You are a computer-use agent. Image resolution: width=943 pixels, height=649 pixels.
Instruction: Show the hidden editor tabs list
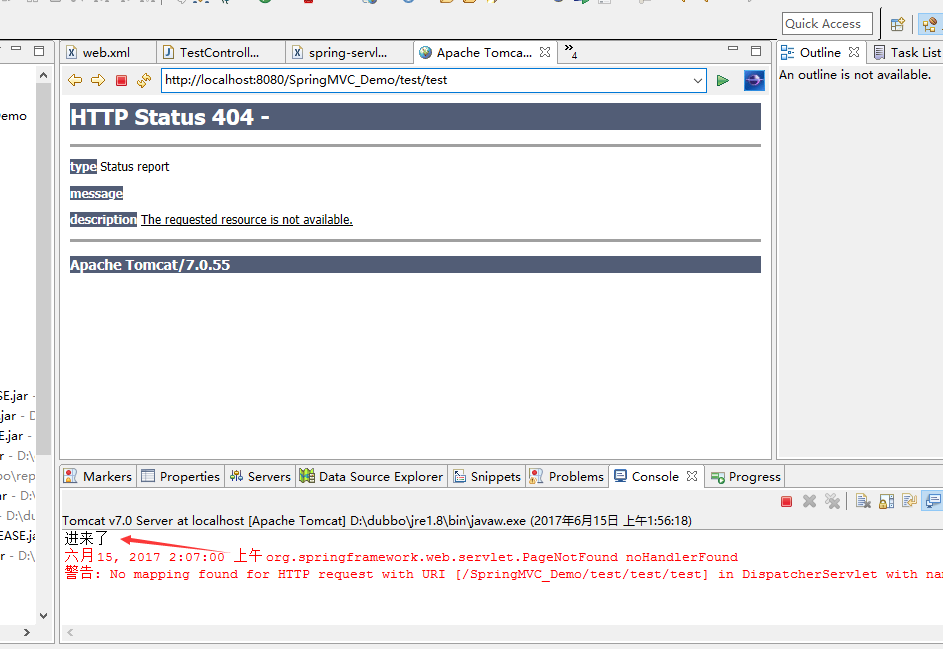[x=570, y=52]
